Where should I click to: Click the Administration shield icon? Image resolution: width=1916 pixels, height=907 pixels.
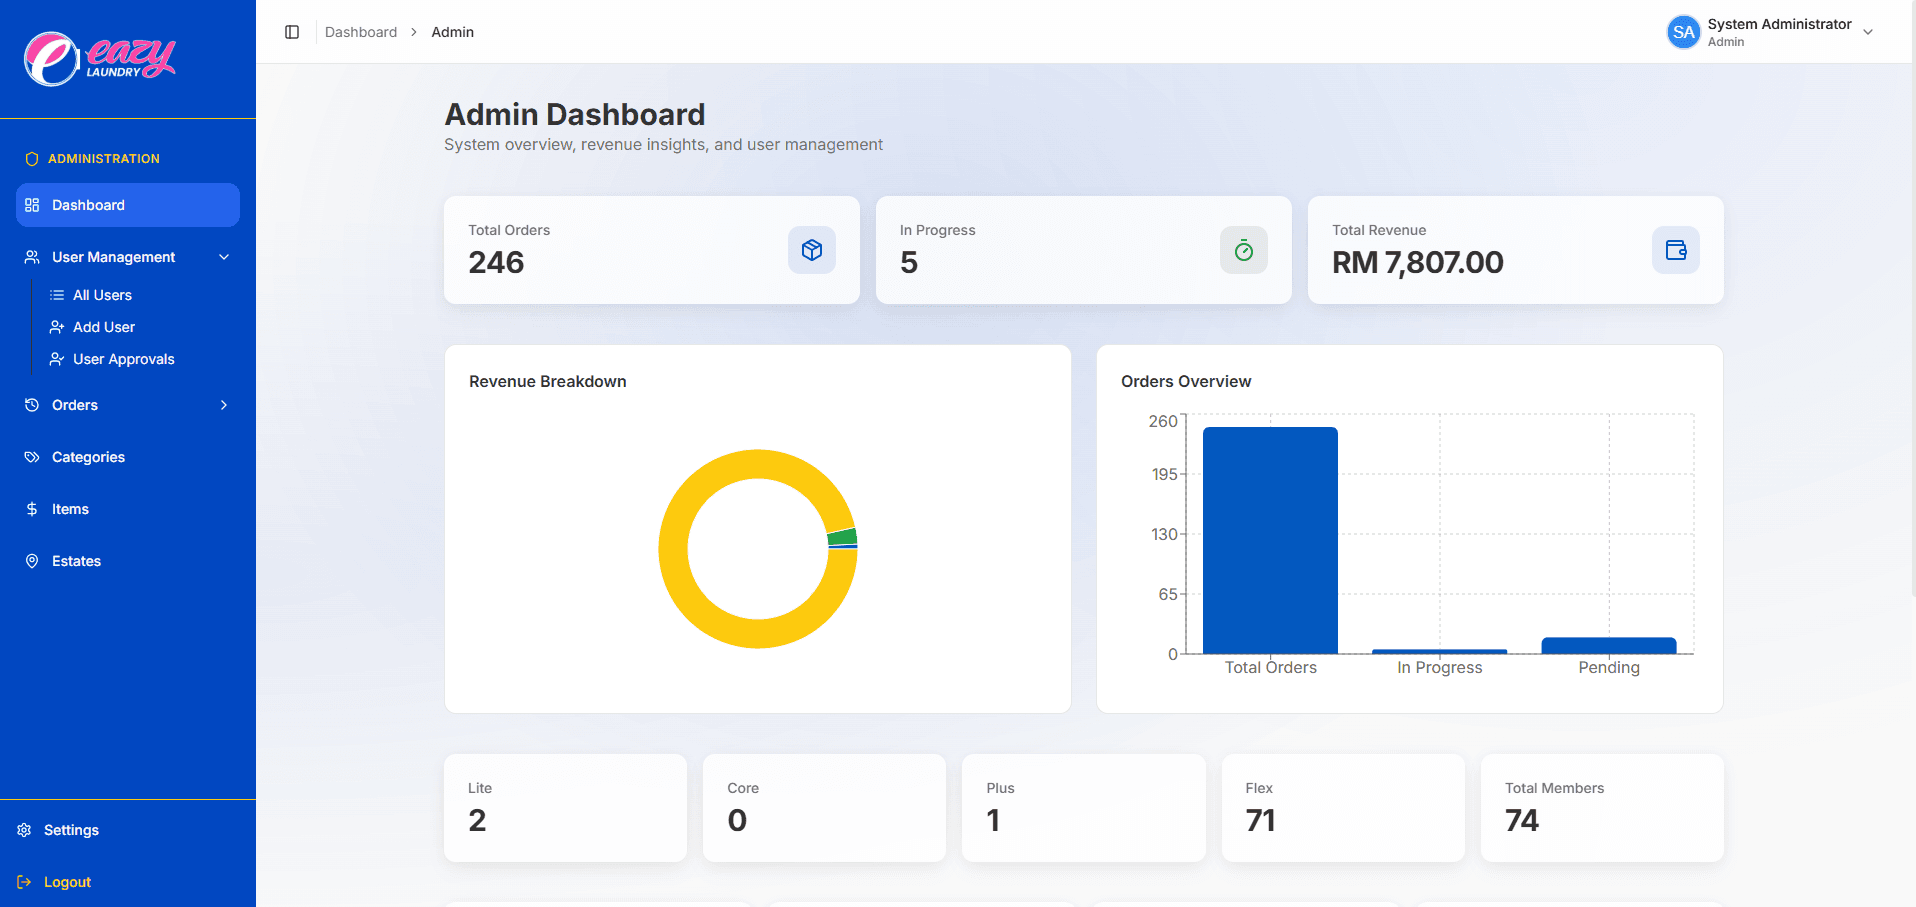(x=31, y=158)
